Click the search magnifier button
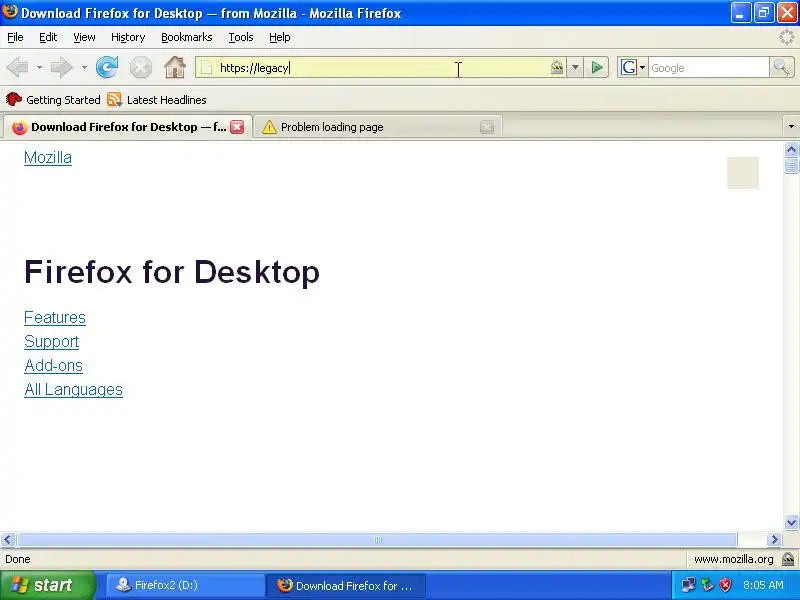 [781, 67]
